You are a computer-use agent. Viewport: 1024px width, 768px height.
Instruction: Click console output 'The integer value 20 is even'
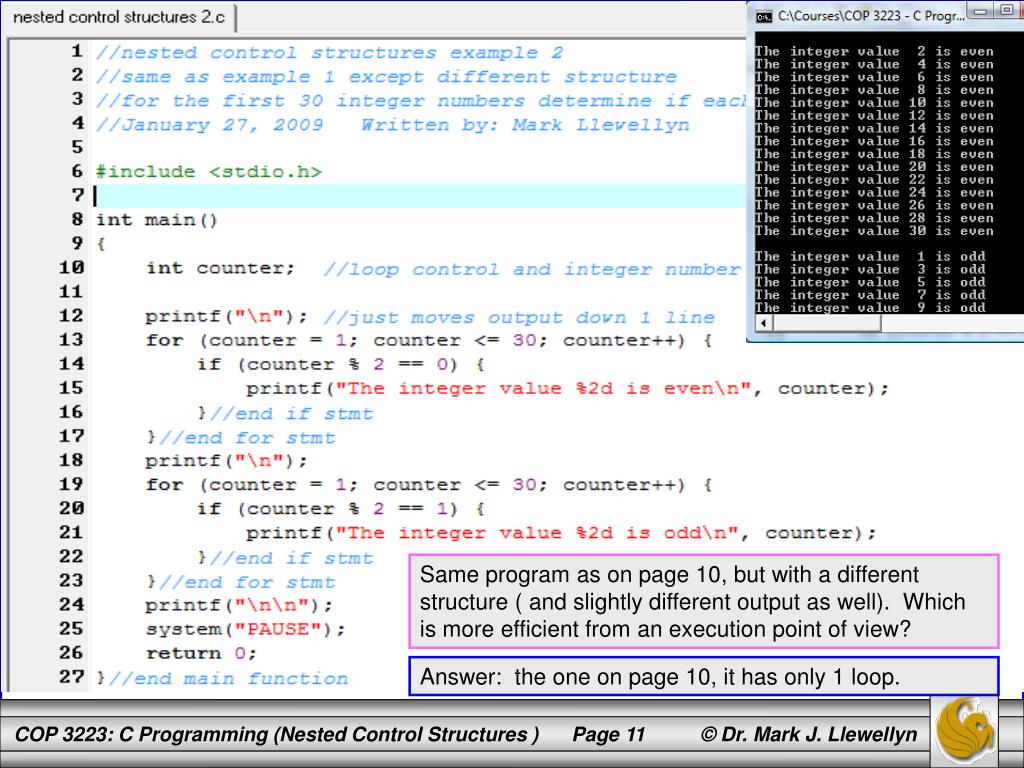click(874, 167)
